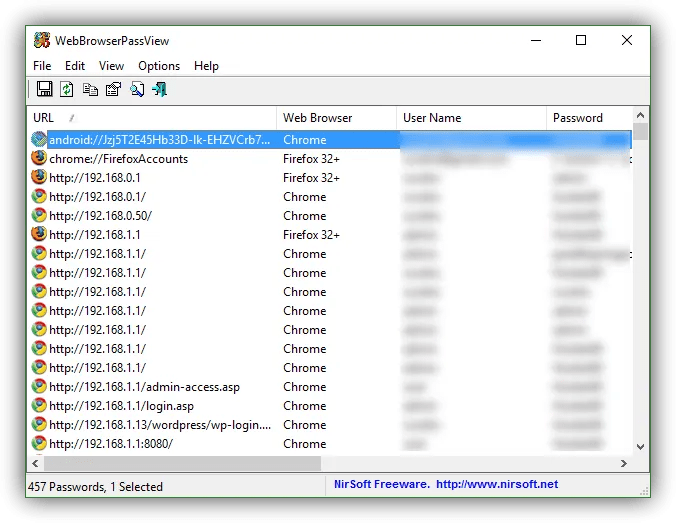Sort by the User Name column header

[471, 118]
